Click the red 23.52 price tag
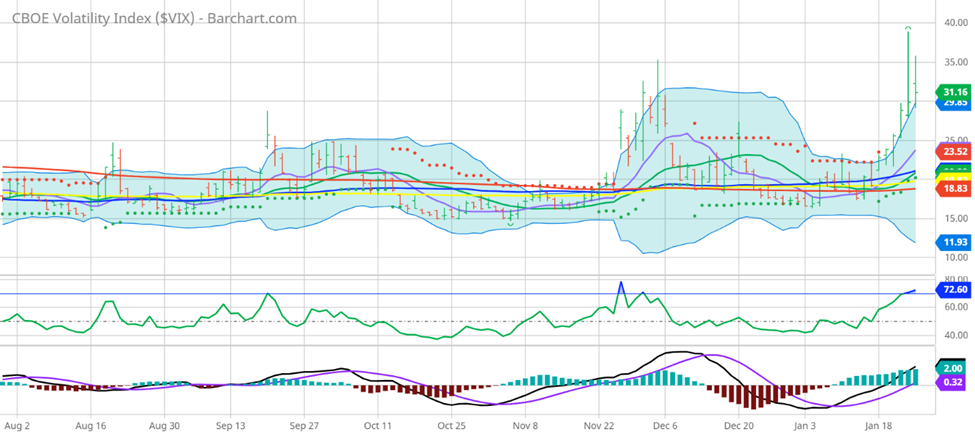 [954, 150]
